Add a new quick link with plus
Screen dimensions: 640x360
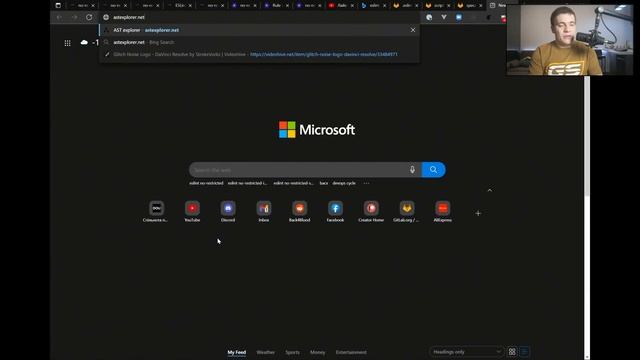coord(478,213)
